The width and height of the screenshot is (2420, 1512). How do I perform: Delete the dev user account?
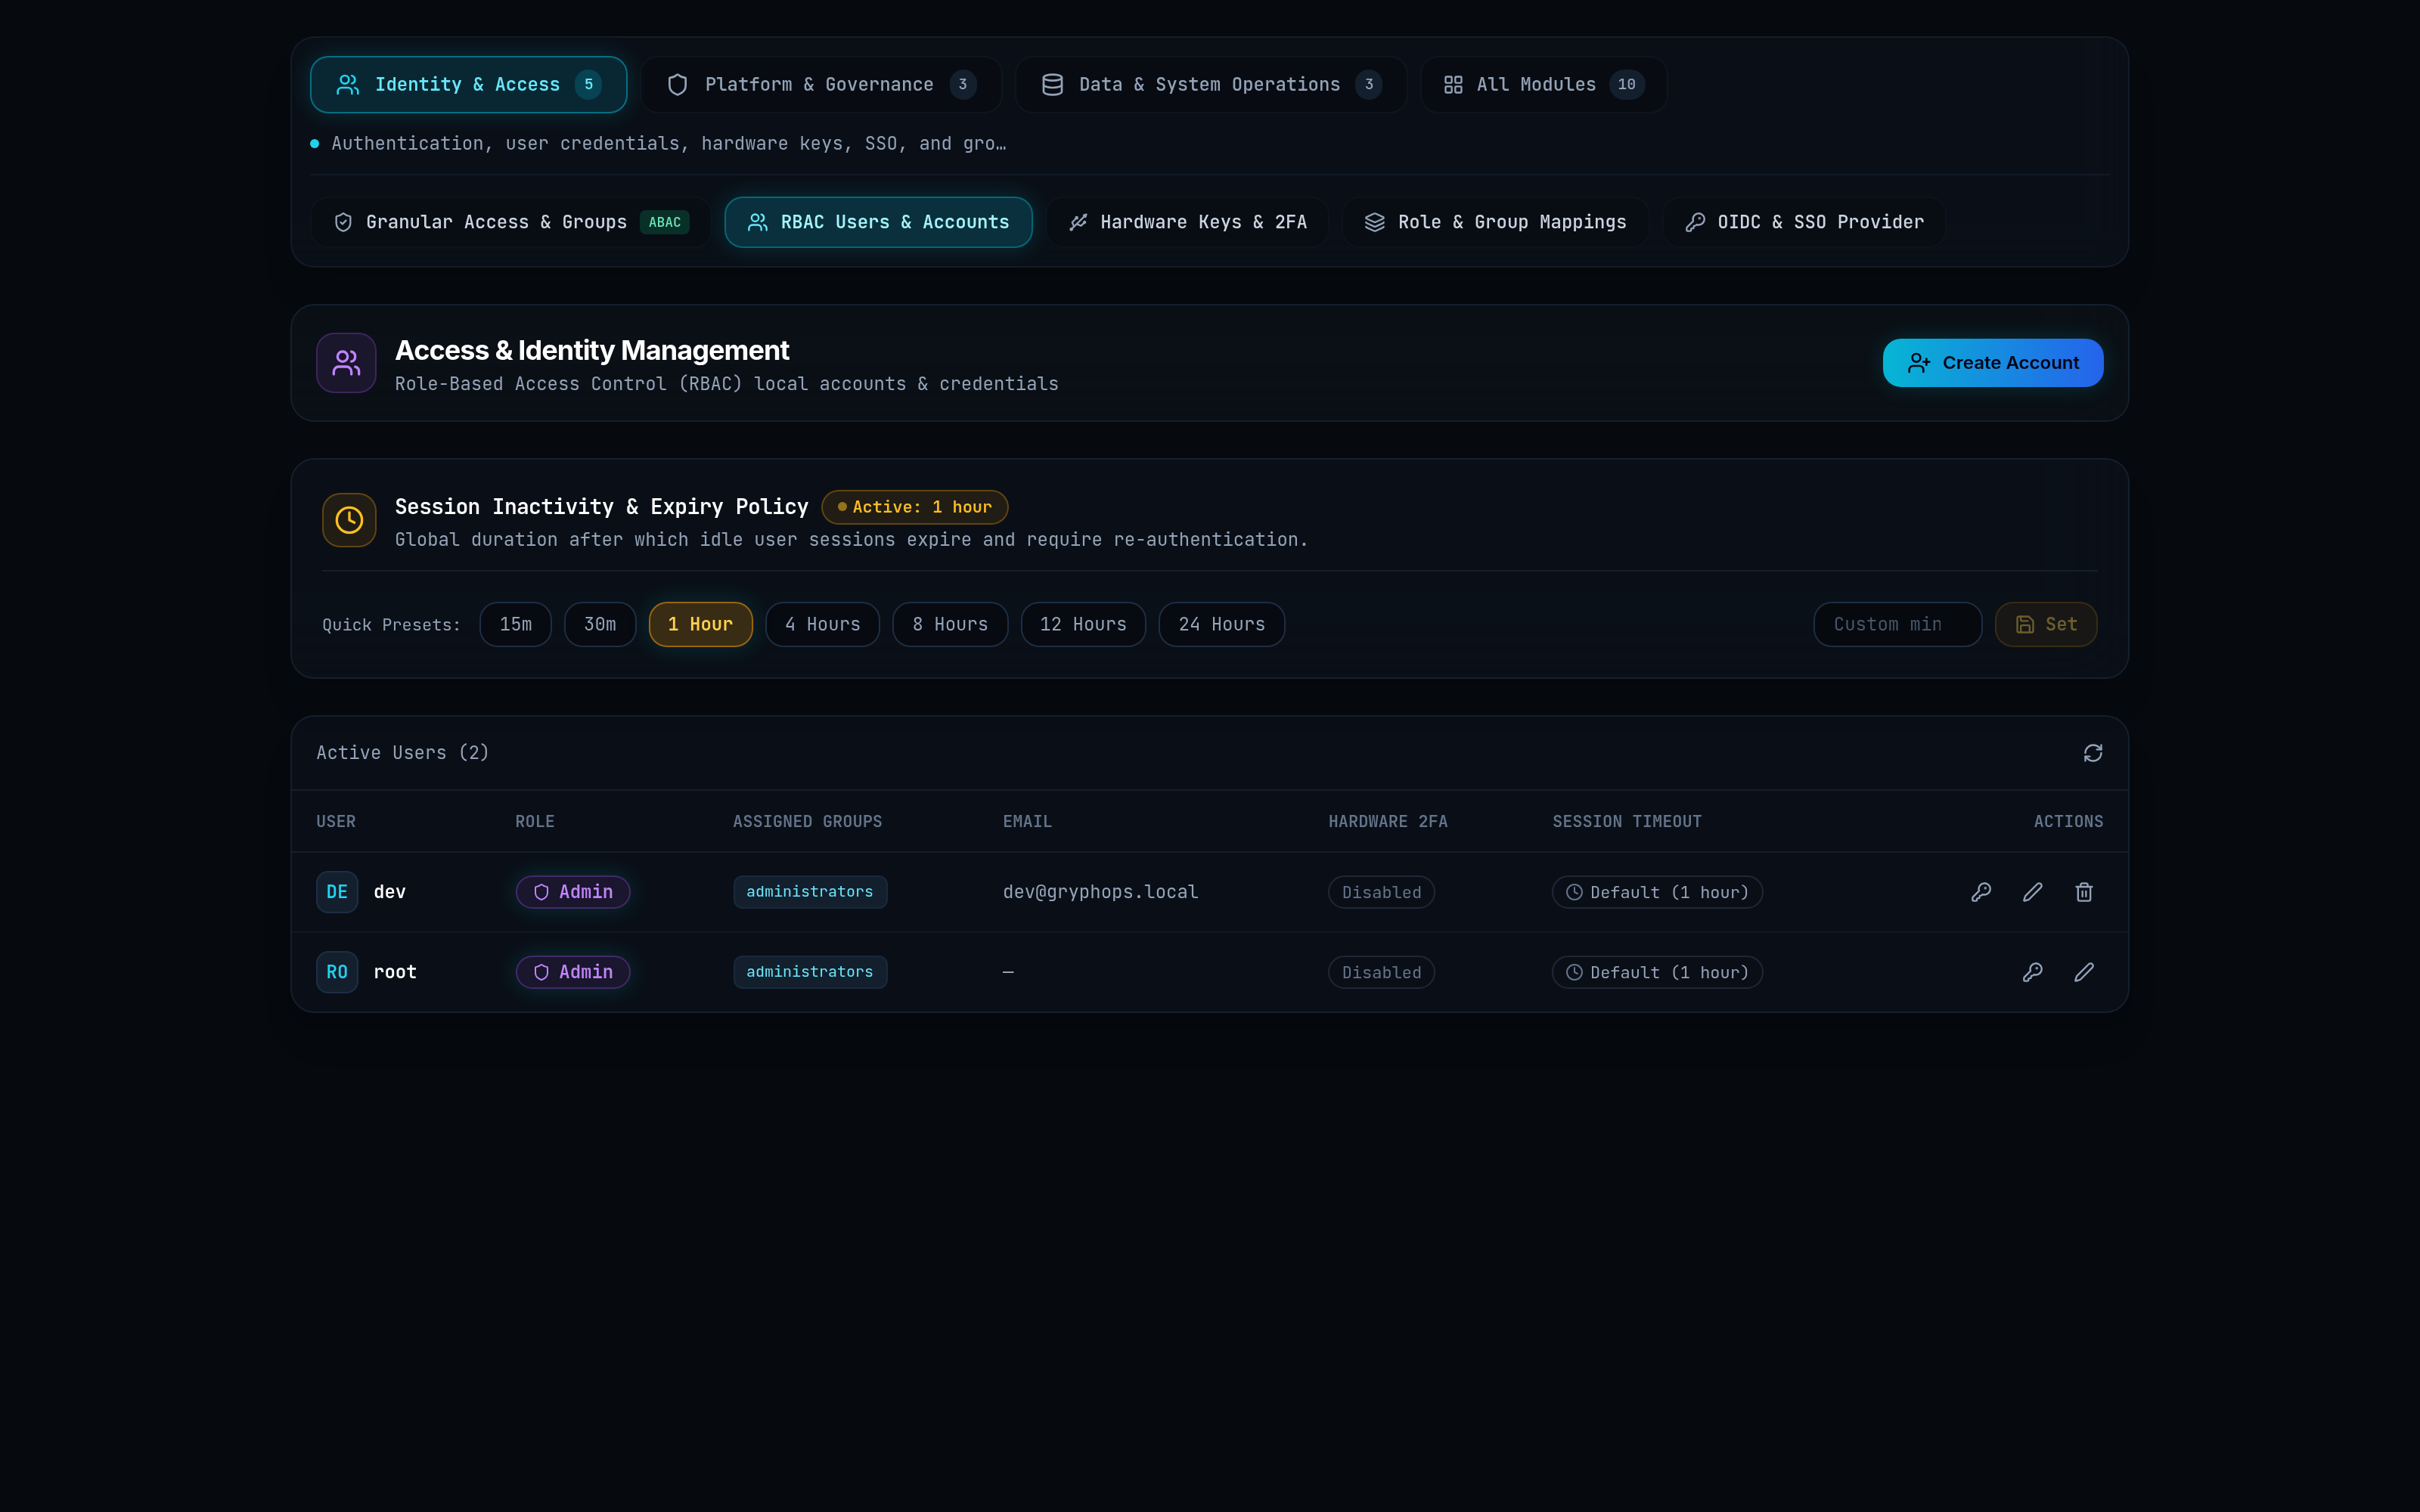coord(2084,892)
